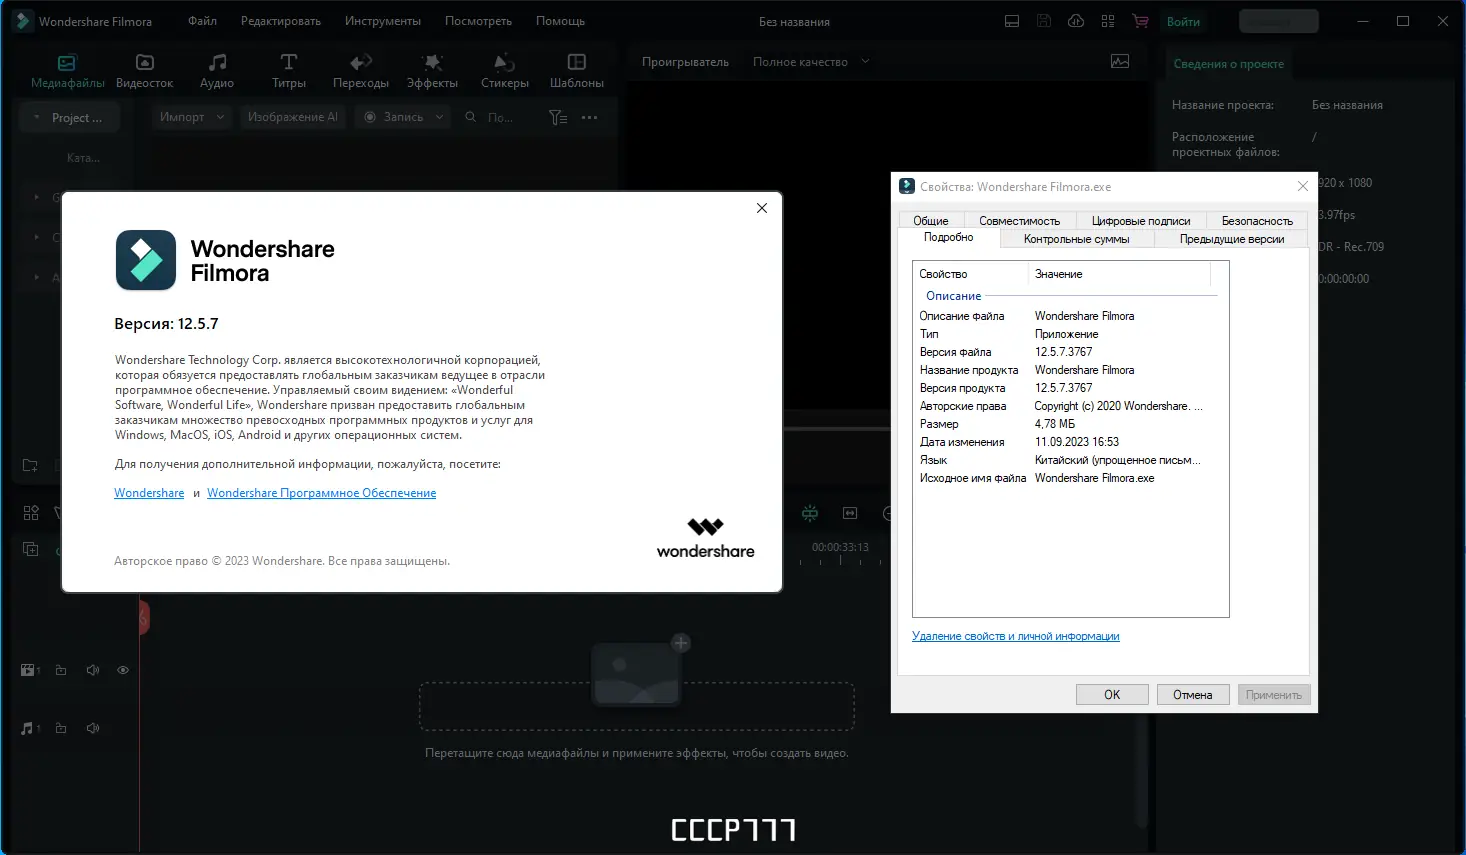The image size is (1466, 855).
Task: Click the layout switch icon in title bar
Action: point(1012,21)
